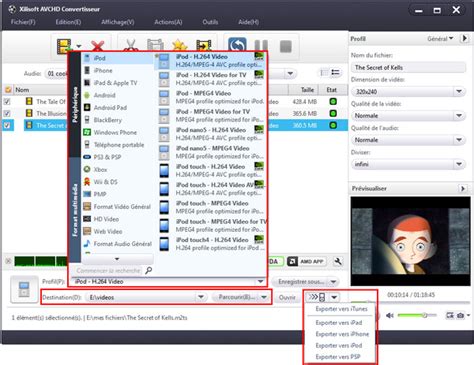Open the Affichage menu
474x365 pixels.
tap(118, 22)
